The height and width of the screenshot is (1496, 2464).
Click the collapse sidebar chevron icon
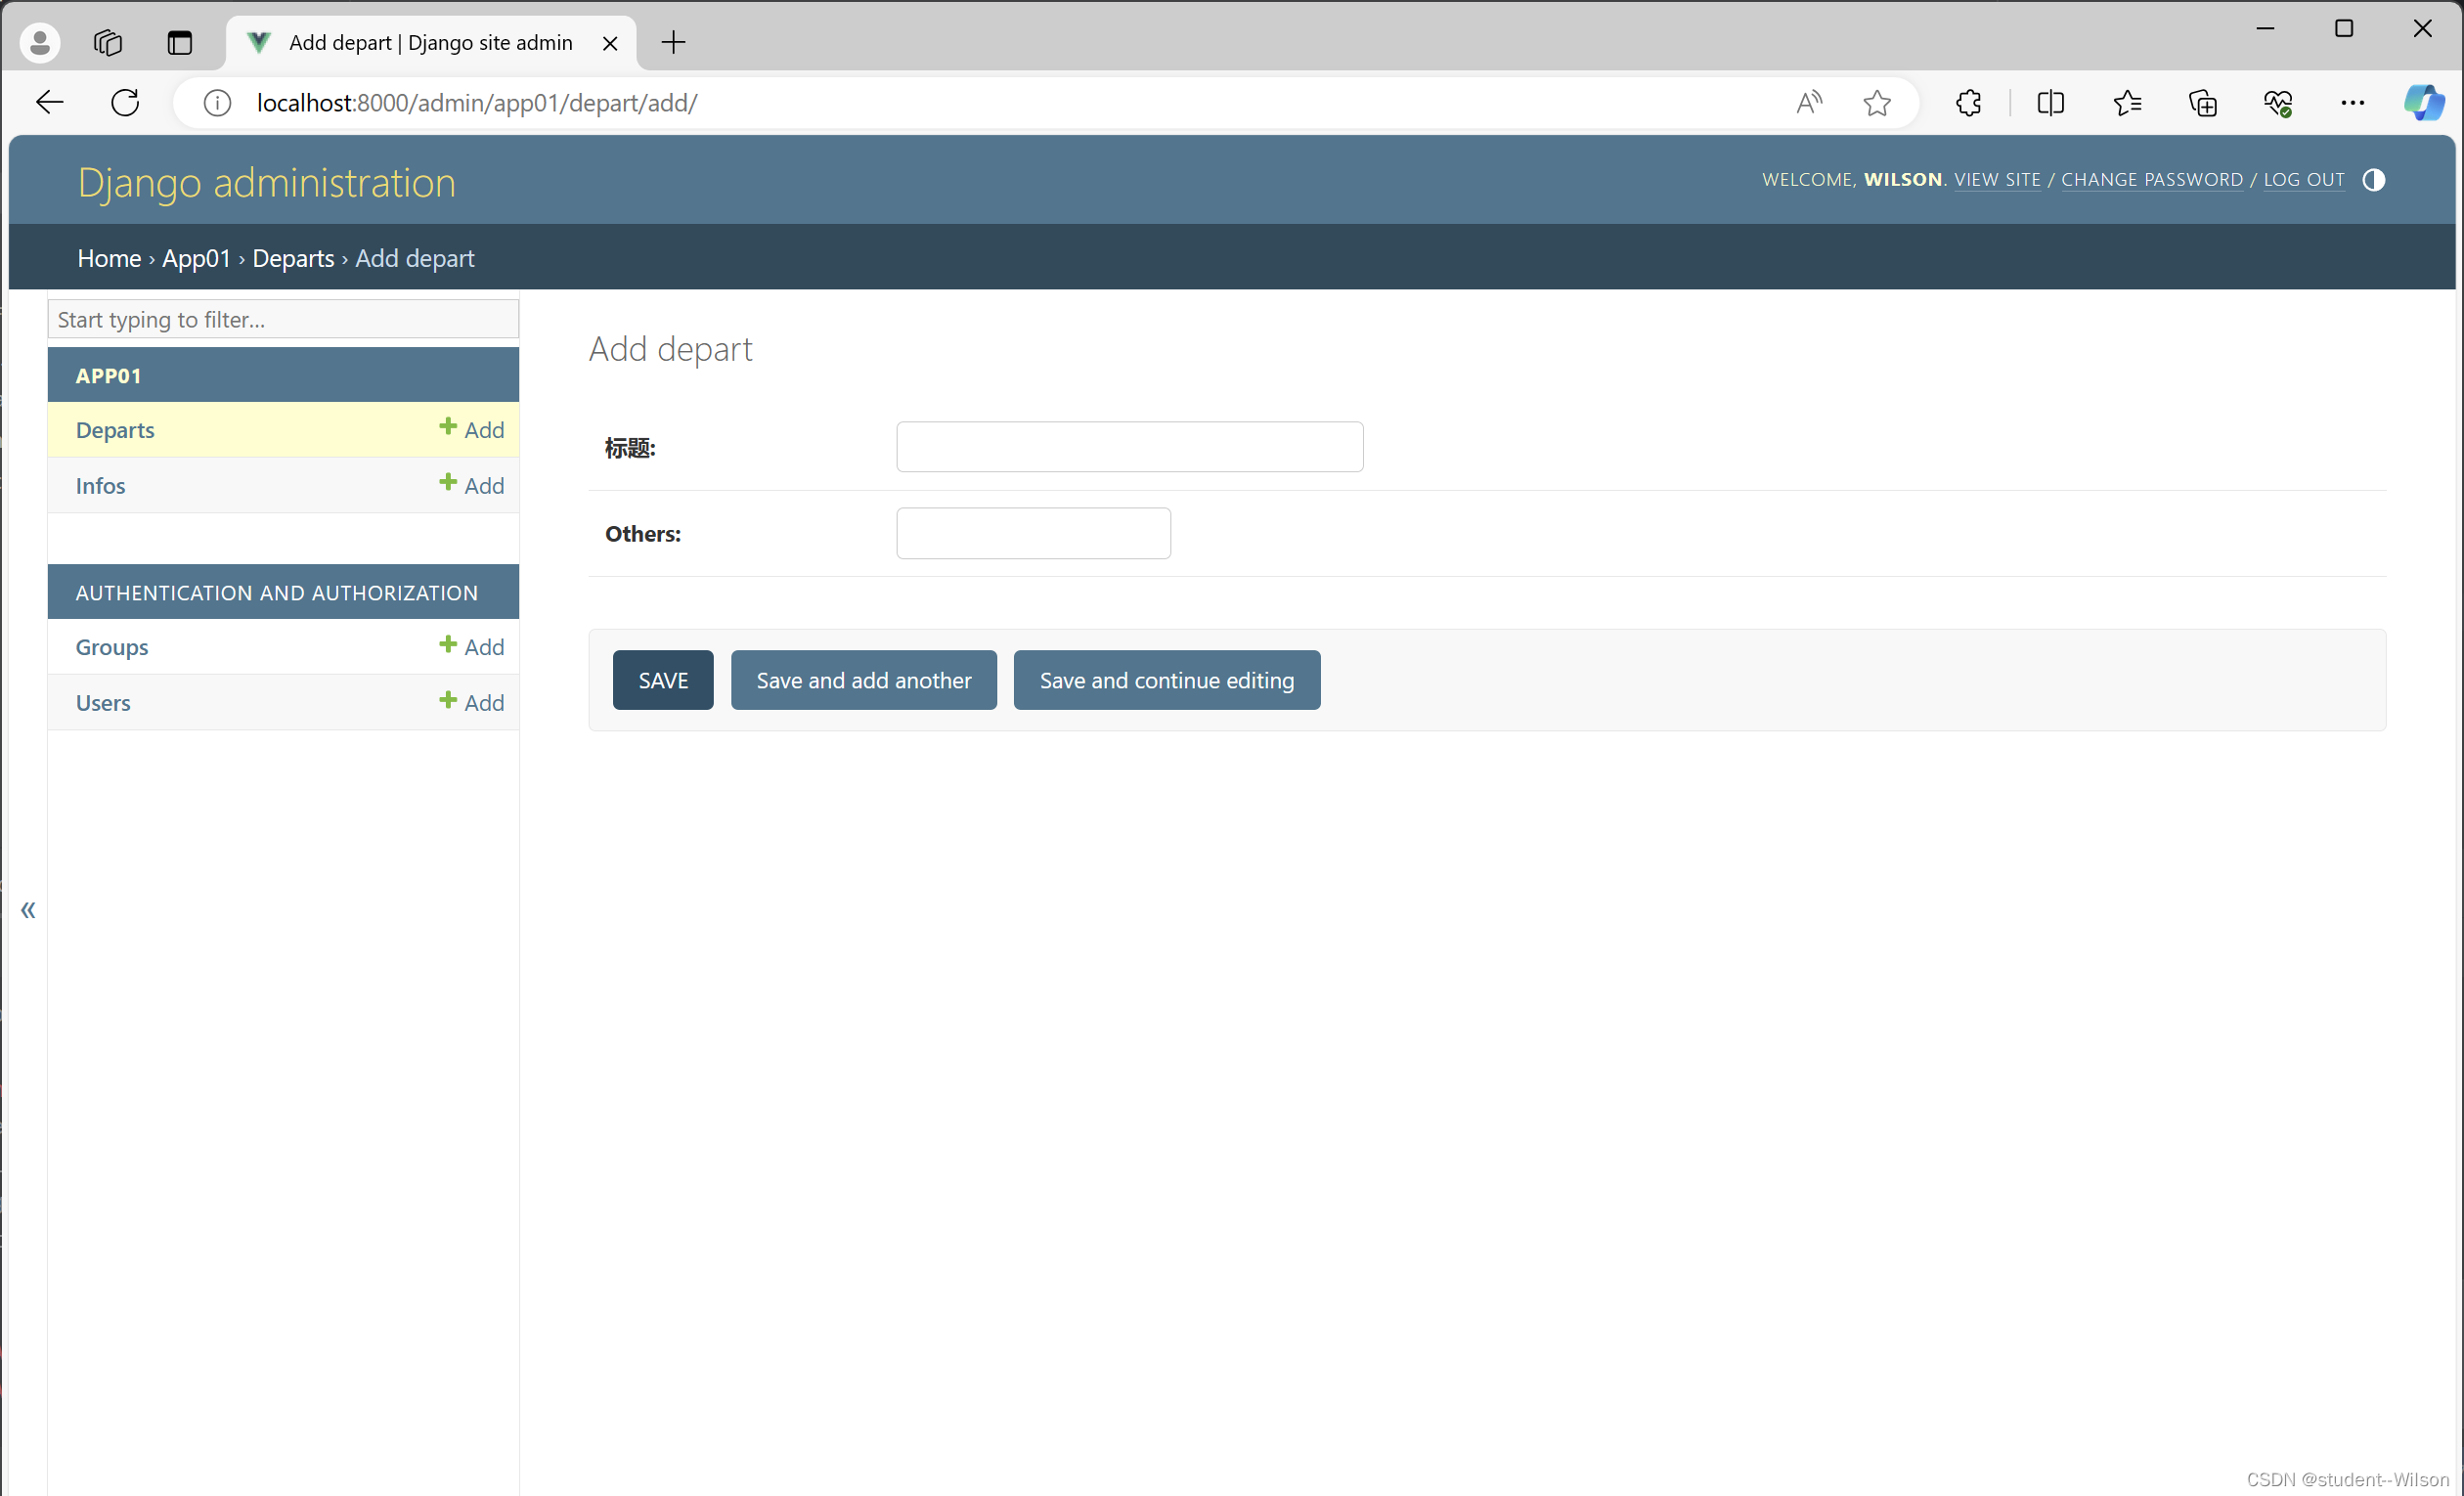click(28, 910)
